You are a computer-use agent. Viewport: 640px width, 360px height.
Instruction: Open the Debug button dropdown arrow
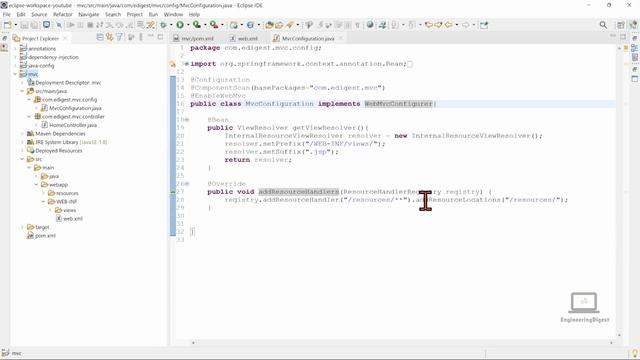point(171,25)
